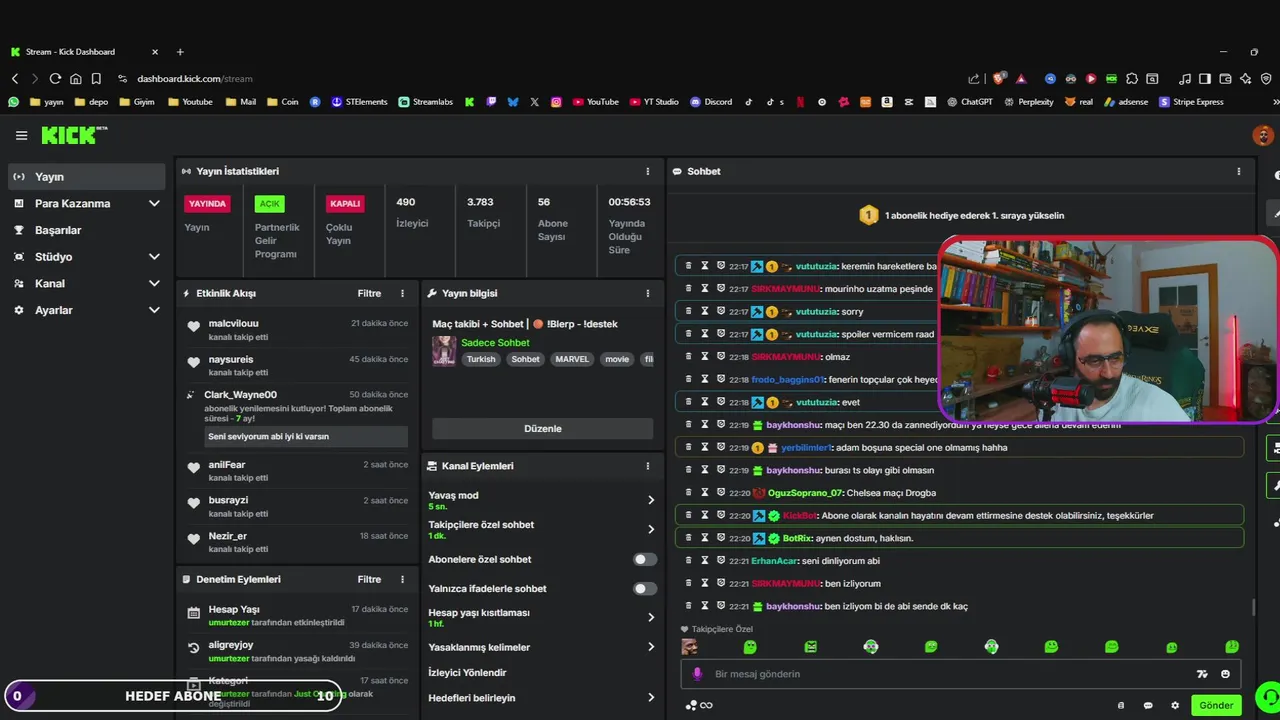
Task: Open the emoji picker in chat input
Action: click(1226, 674)
